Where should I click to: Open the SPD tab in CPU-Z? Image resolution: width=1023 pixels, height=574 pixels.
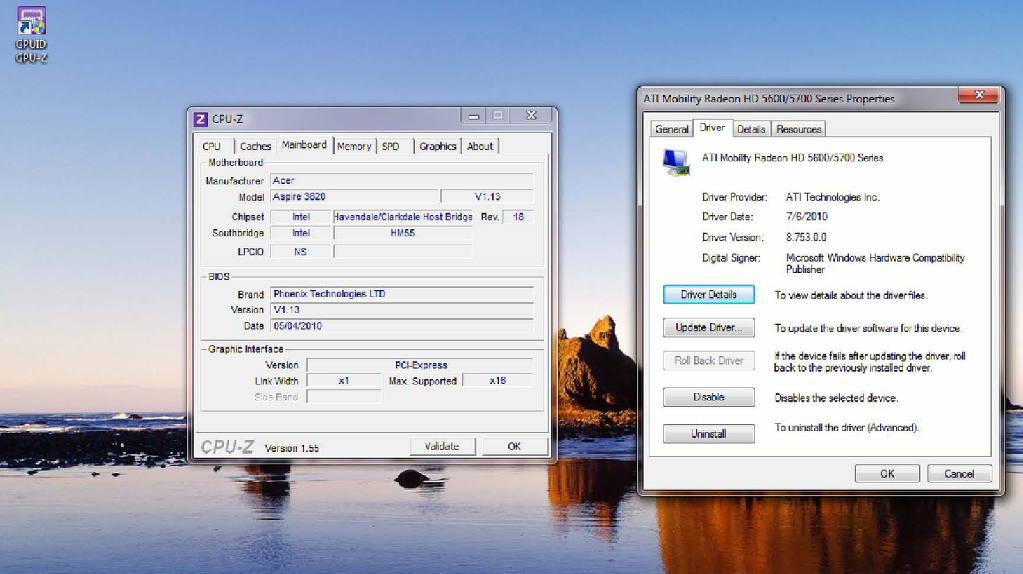pyautogui.click(x=391, y=146)
